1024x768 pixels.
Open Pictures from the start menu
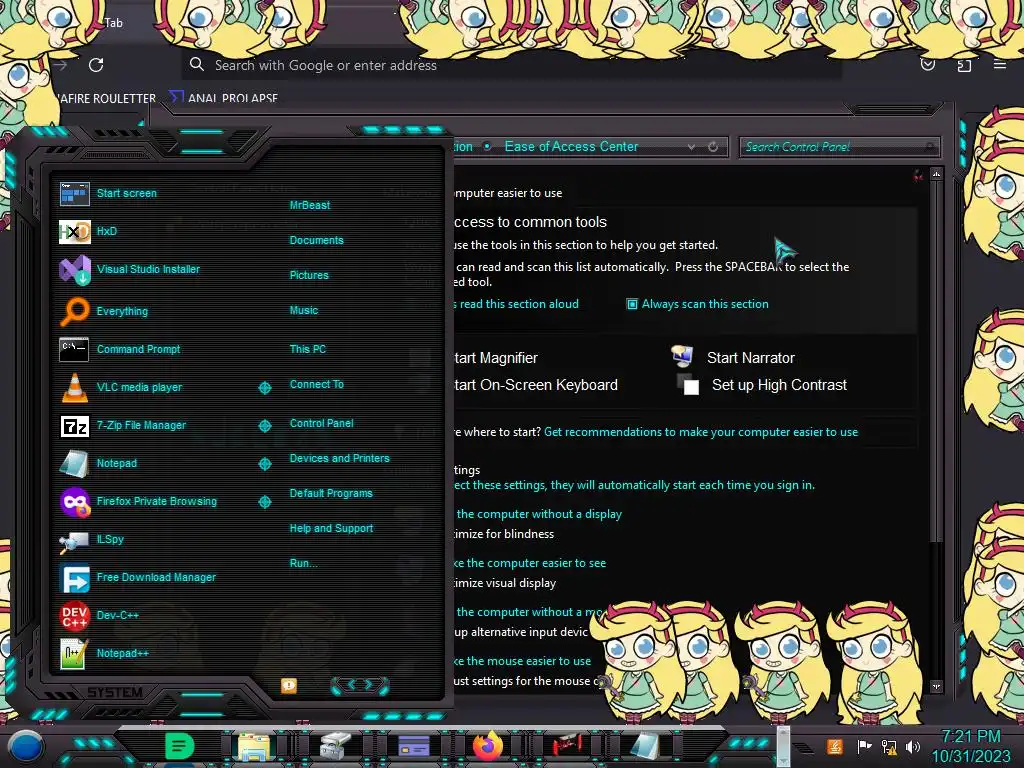point(309,276)
